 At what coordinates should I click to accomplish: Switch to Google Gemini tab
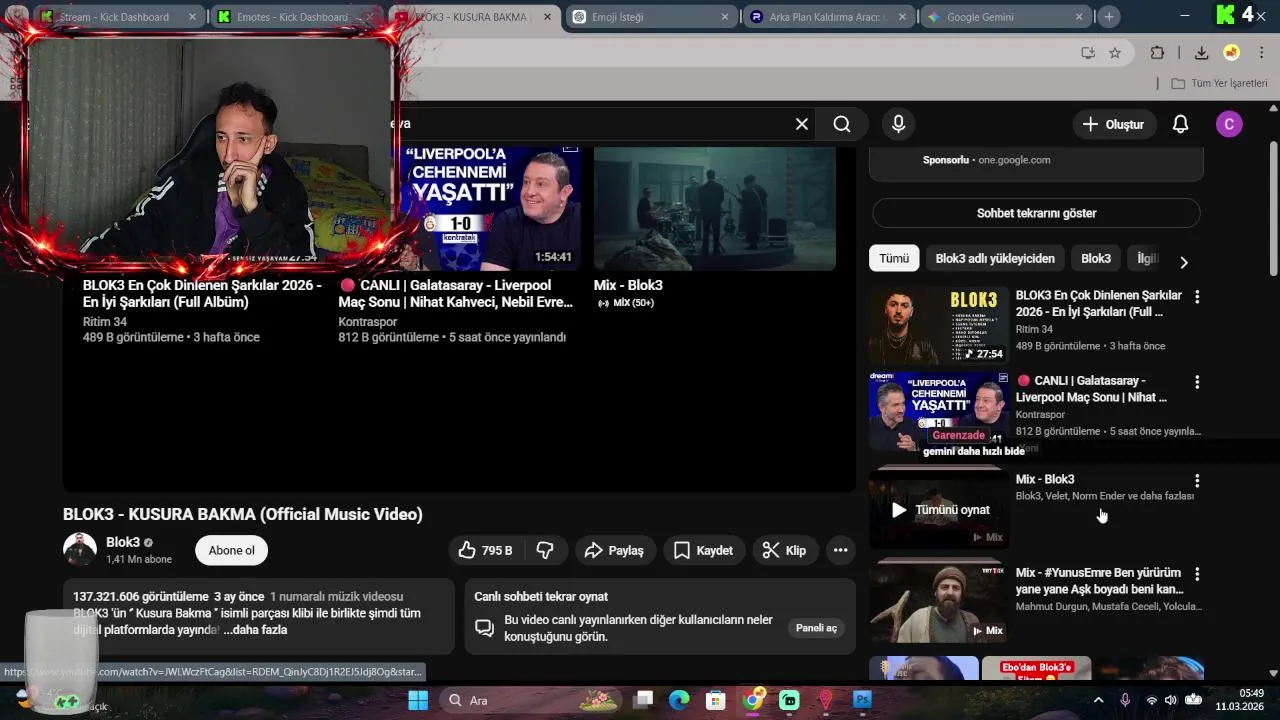[x=1005, y=17]
